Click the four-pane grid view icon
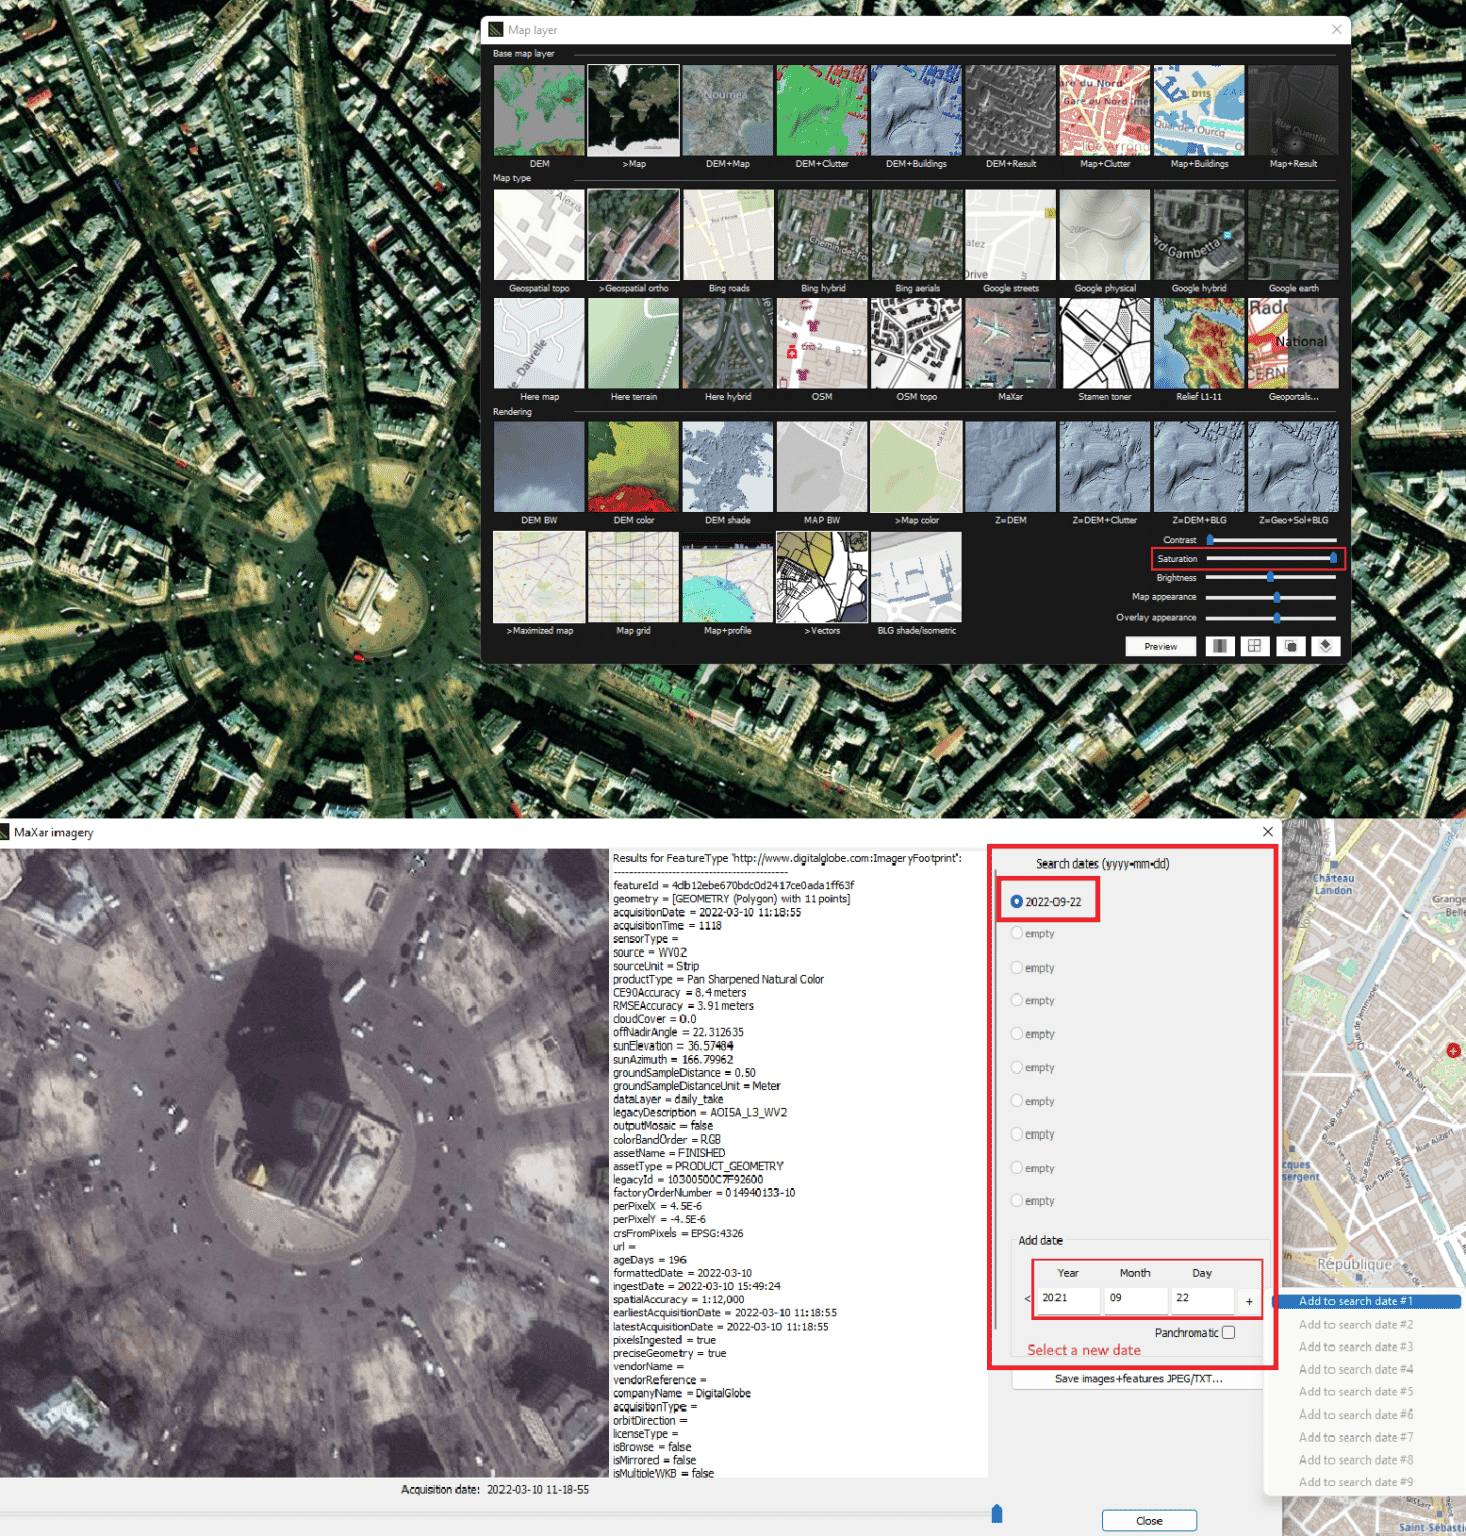This screenshot has height=1536, width=1466. coord(1254,646)
